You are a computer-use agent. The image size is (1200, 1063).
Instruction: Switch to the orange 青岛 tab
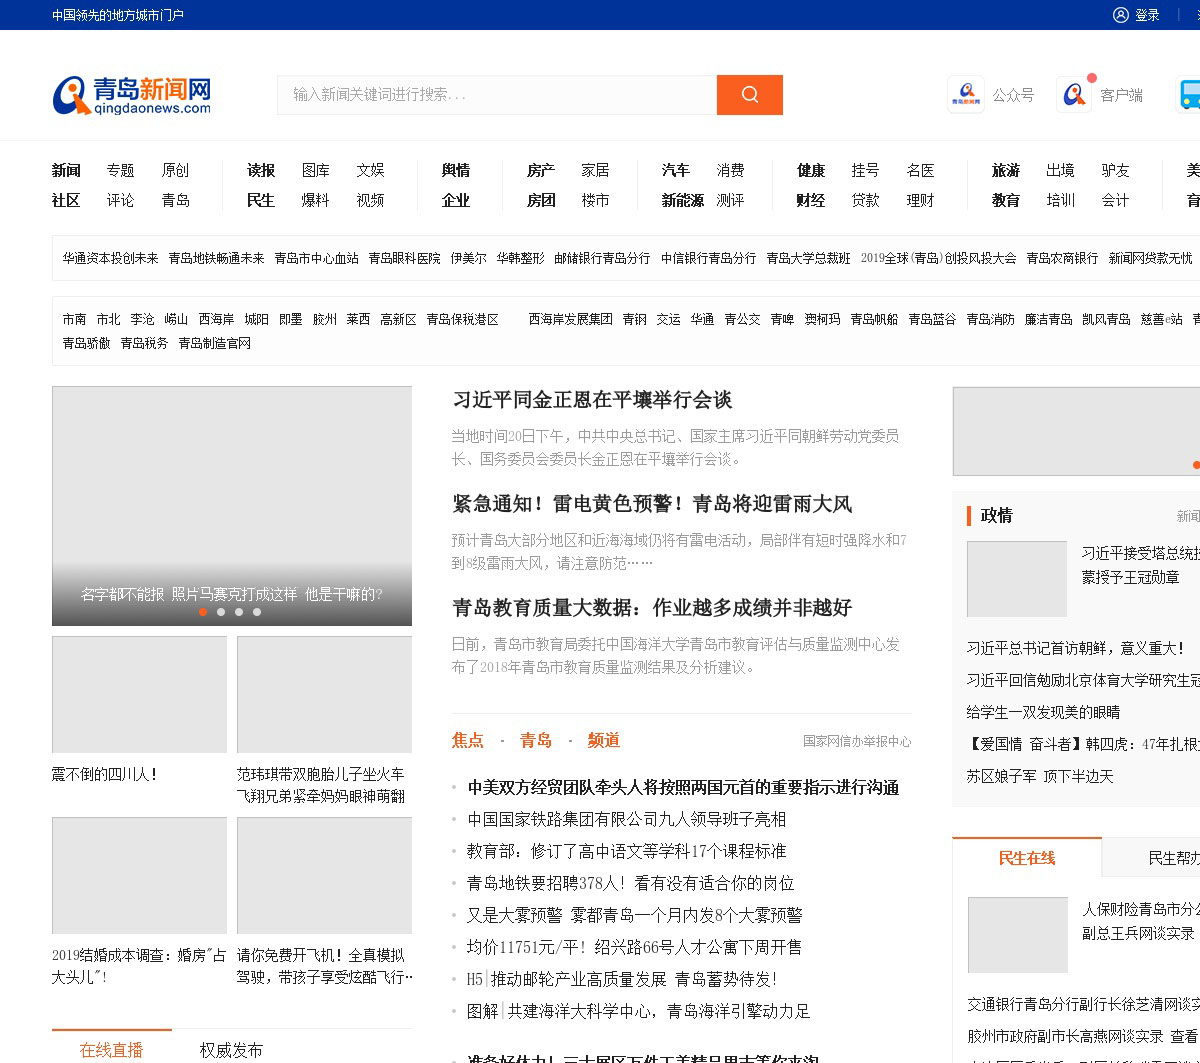click(536, 740)
